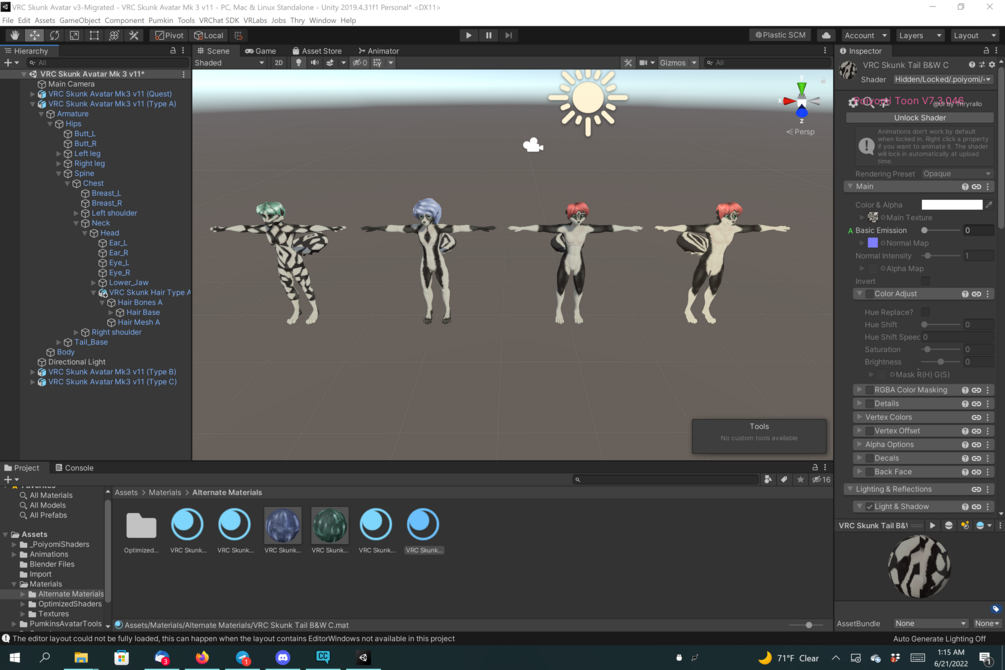Viewport: 1005px width, 670px height.
Task: Open the Shader dropdown
Action: pos(942,80)
